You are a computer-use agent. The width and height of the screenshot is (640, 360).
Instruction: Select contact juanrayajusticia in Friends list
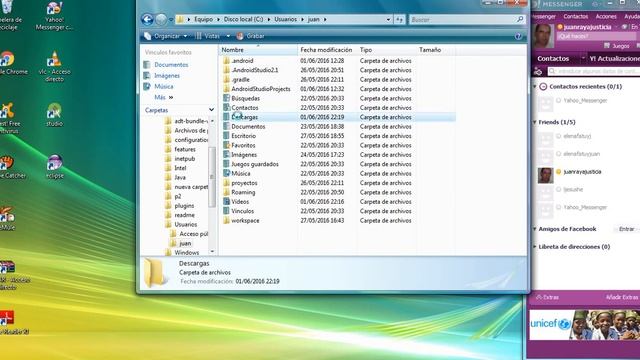pyautogui.click(x=582, y=172)
